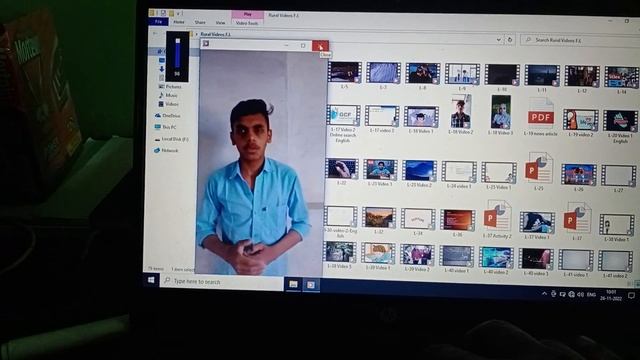640x360 pixels.
Task: Switch to File Explorer on the taskbar
Action: click(293, 284)
